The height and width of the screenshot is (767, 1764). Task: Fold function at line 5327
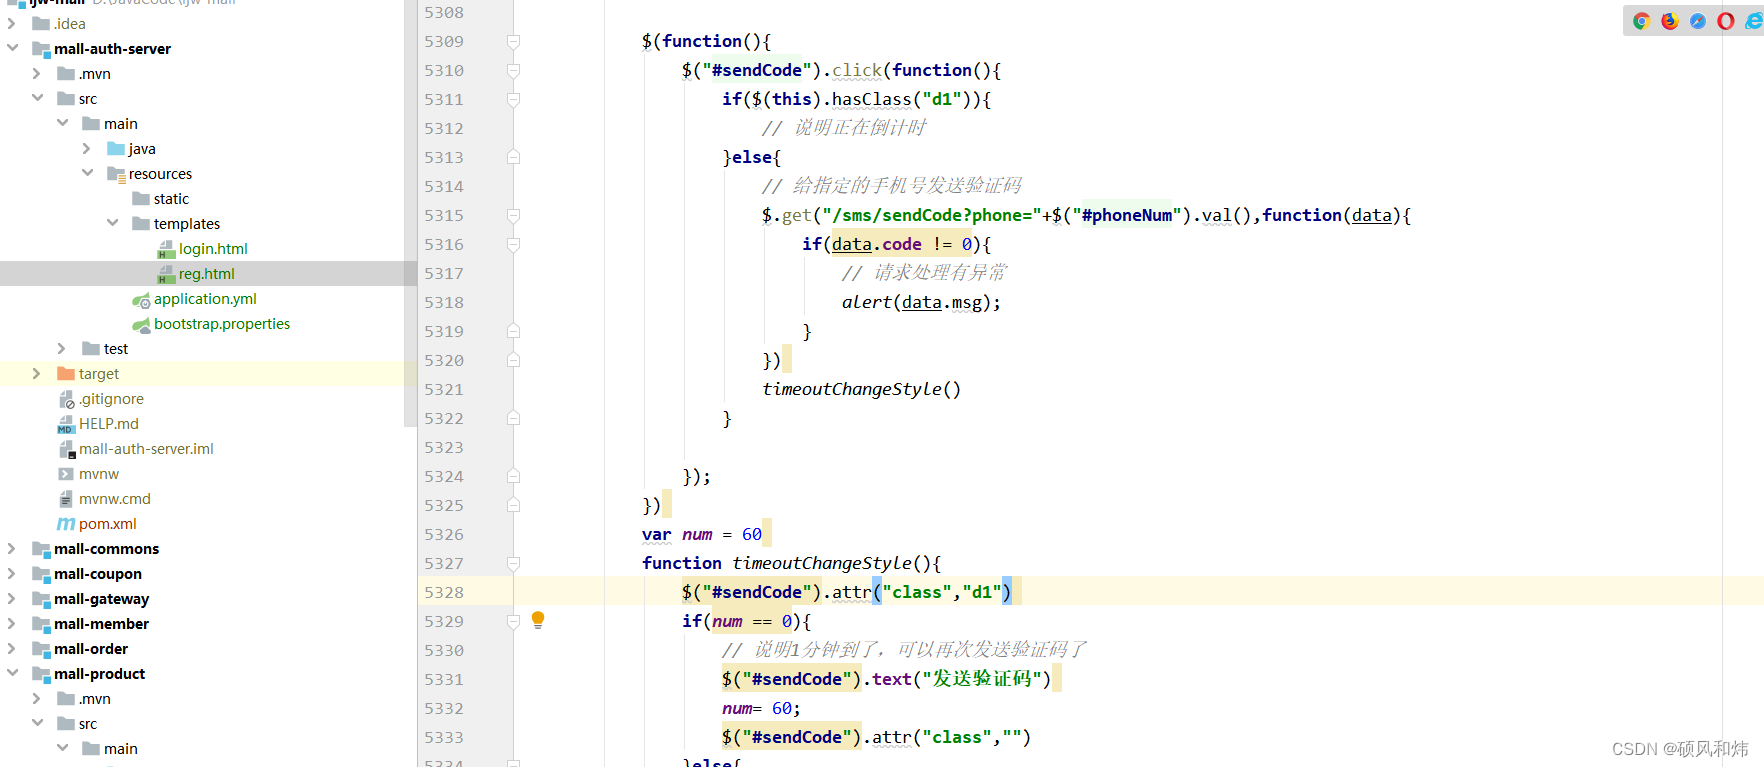(513, 563)
